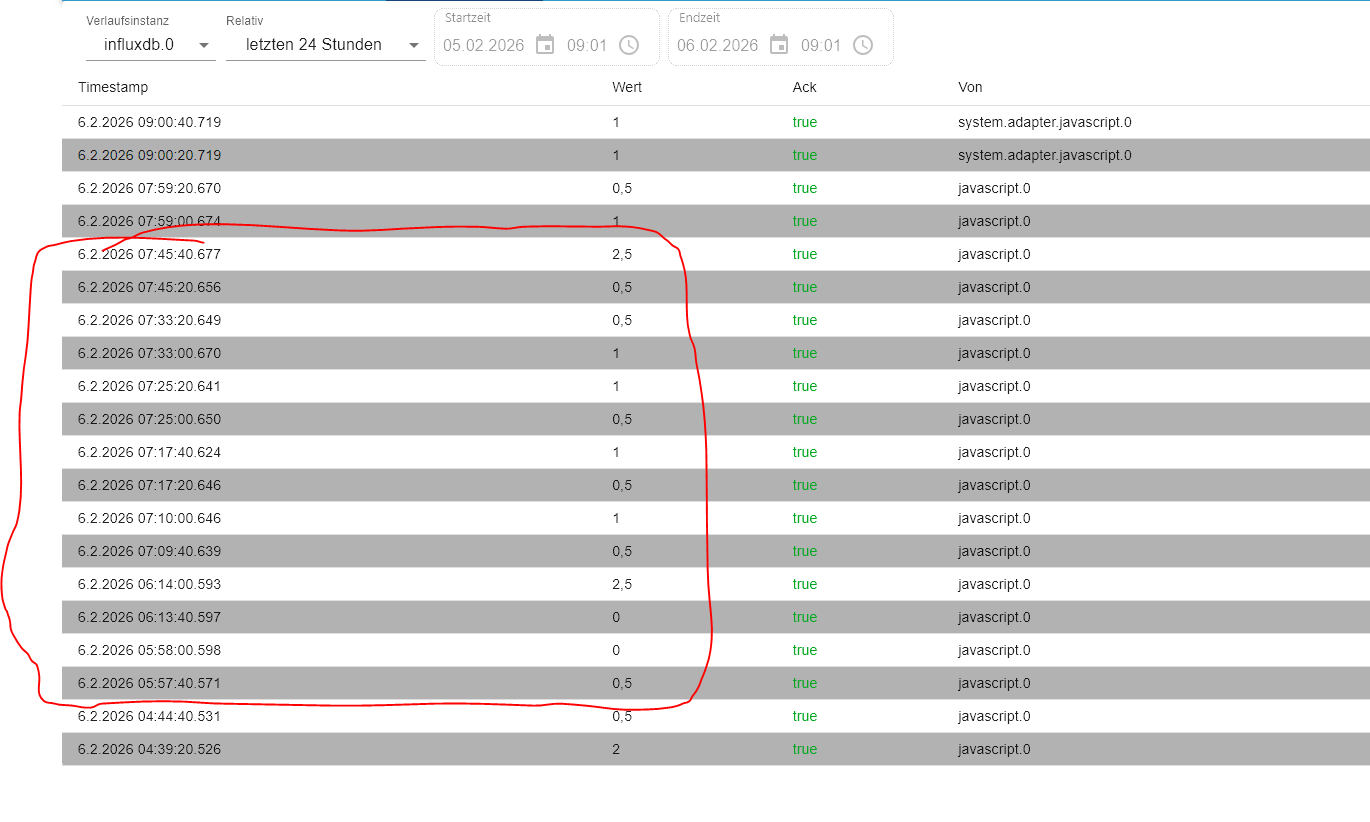Click javascript.0 in the 05:58:00.598 row

pos(994,650)
